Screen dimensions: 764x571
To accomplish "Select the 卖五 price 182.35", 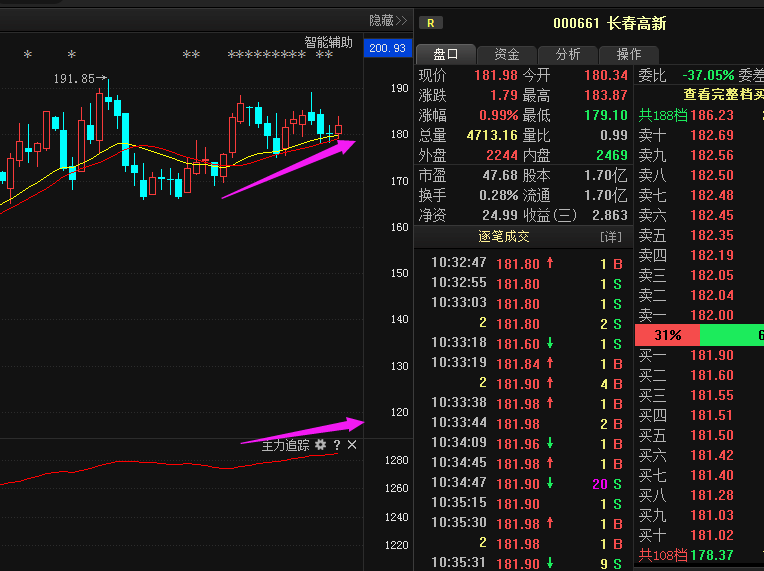I will (712, 235).
